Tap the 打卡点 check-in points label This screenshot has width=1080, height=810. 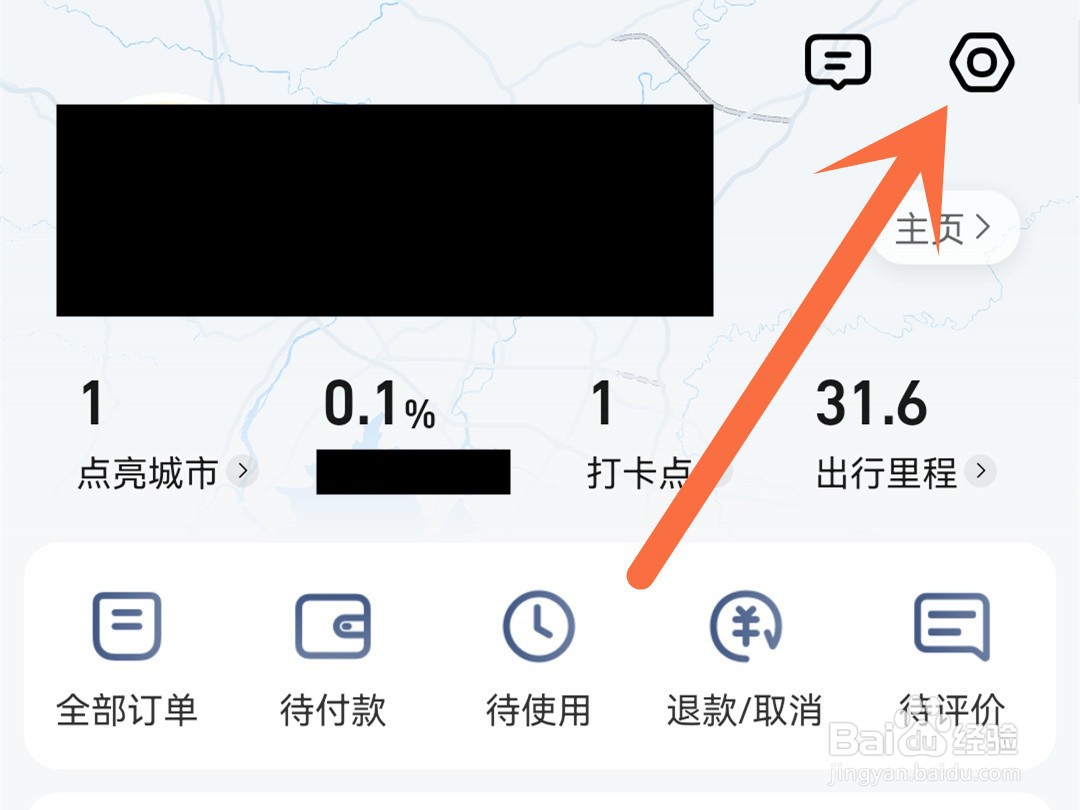[x=639, y=474]
